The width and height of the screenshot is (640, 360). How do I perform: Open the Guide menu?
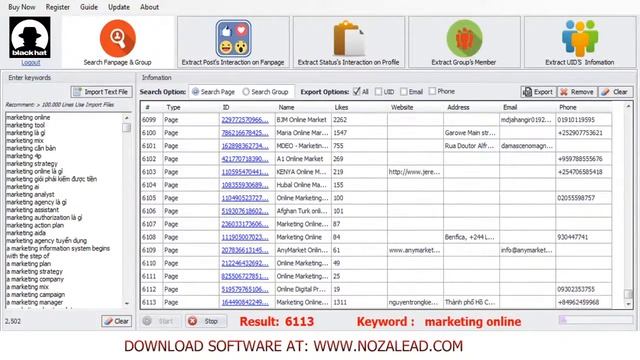coord(89,7)
